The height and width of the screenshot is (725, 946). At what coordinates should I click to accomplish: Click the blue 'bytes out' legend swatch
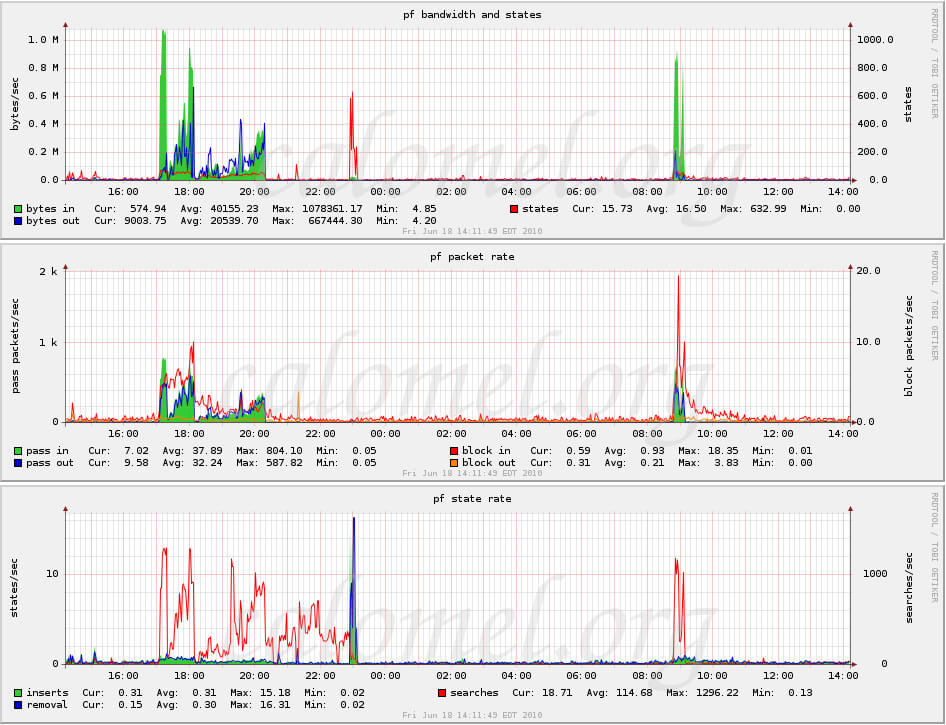(18, 221)
